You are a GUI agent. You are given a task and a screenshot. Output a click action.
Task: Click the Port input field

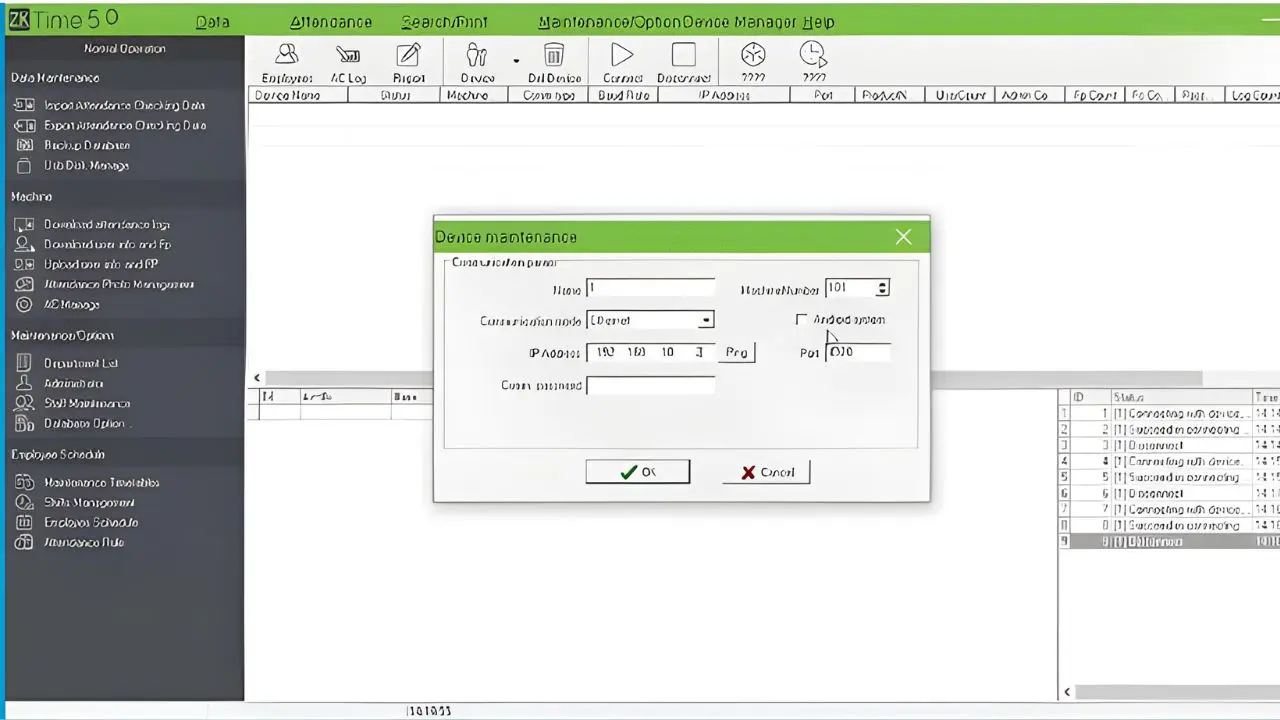click(x=858, y=352)
